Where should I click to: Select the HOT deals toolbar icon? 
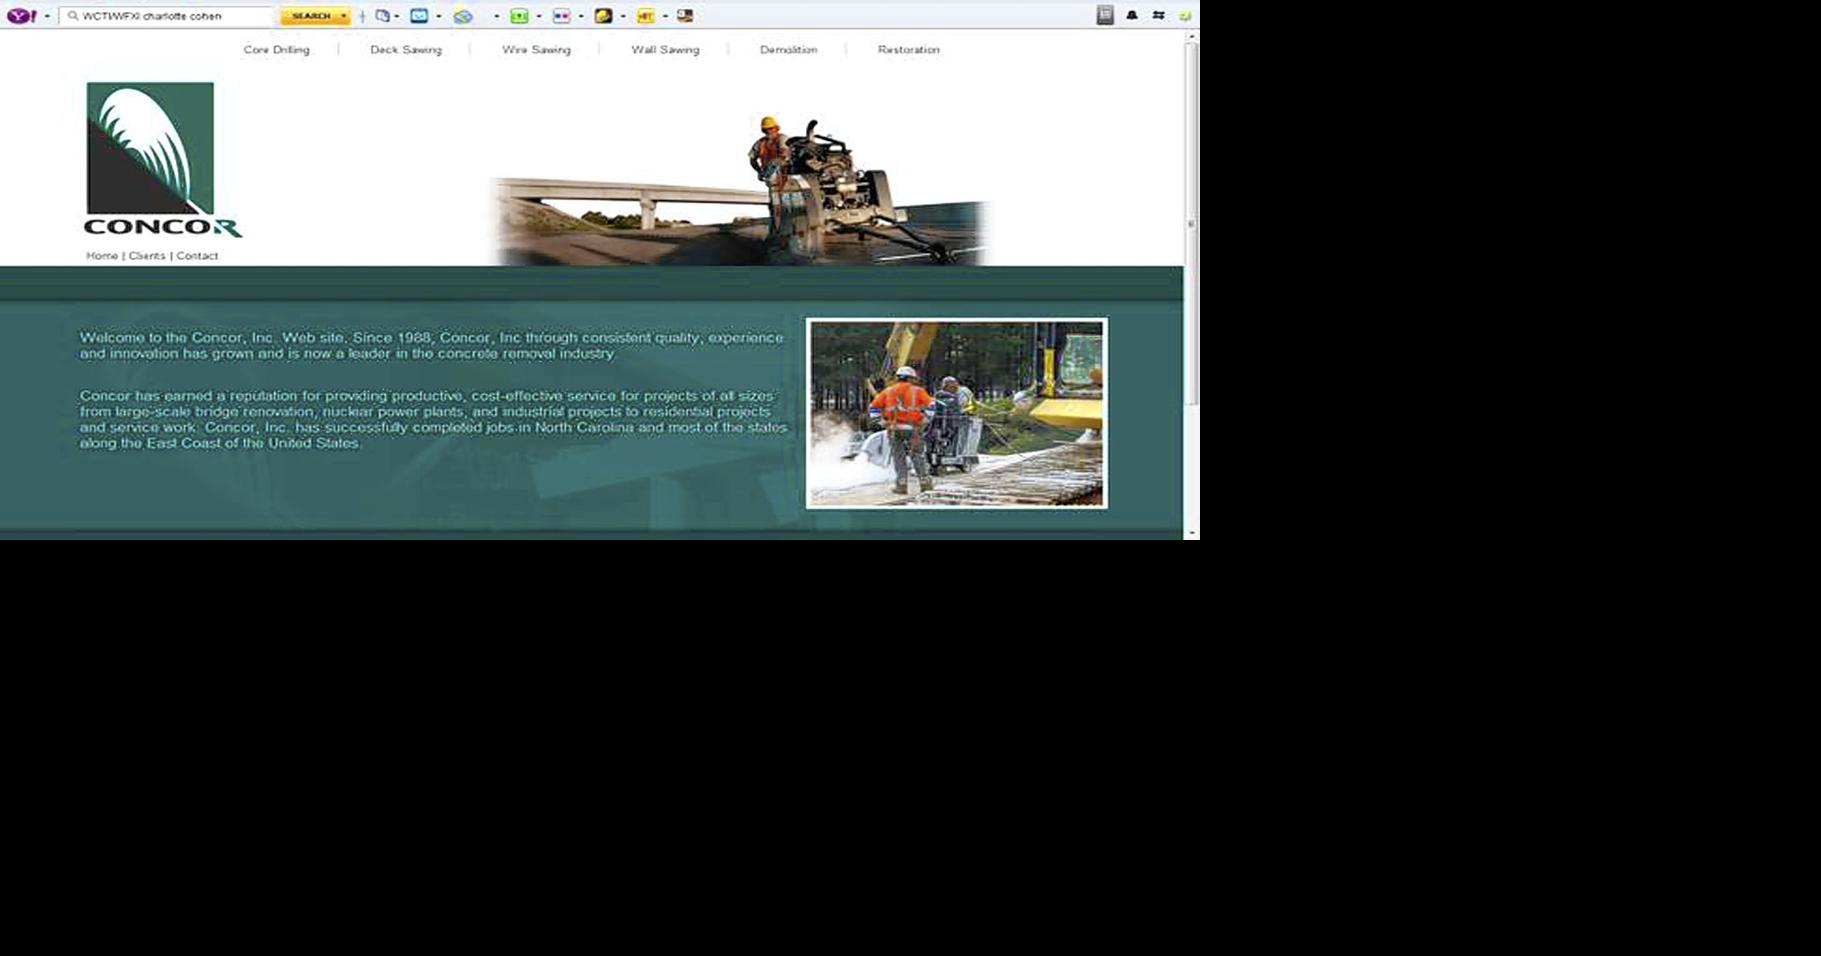coord(645,15)
